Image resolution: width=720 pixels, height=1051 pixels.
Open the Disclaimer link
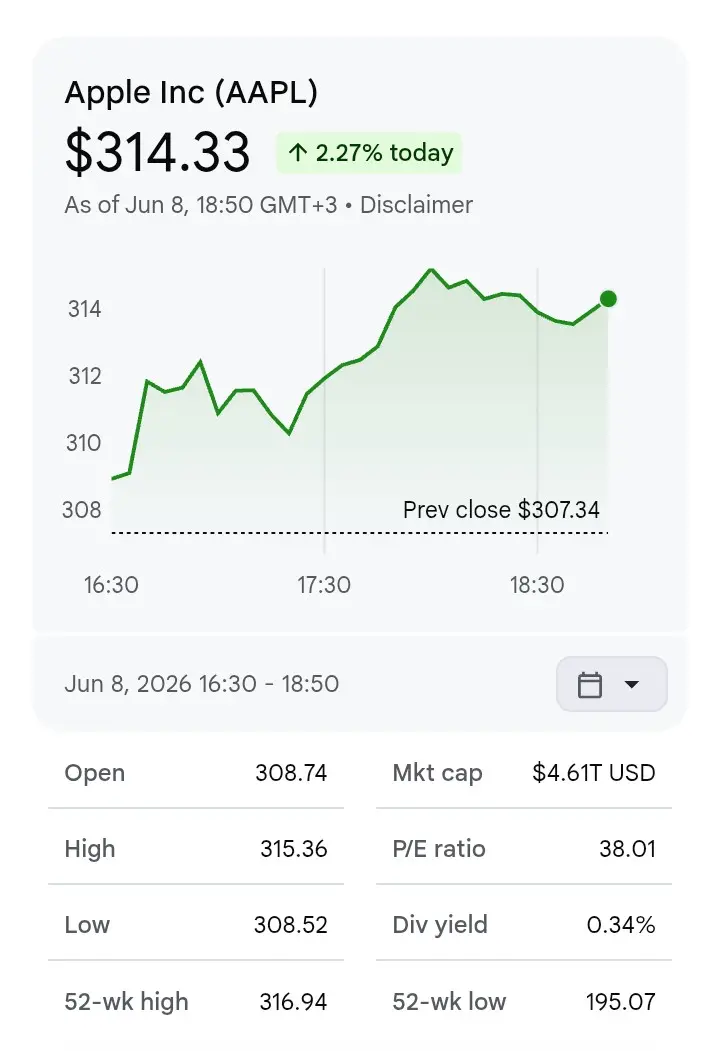[416, 204]
